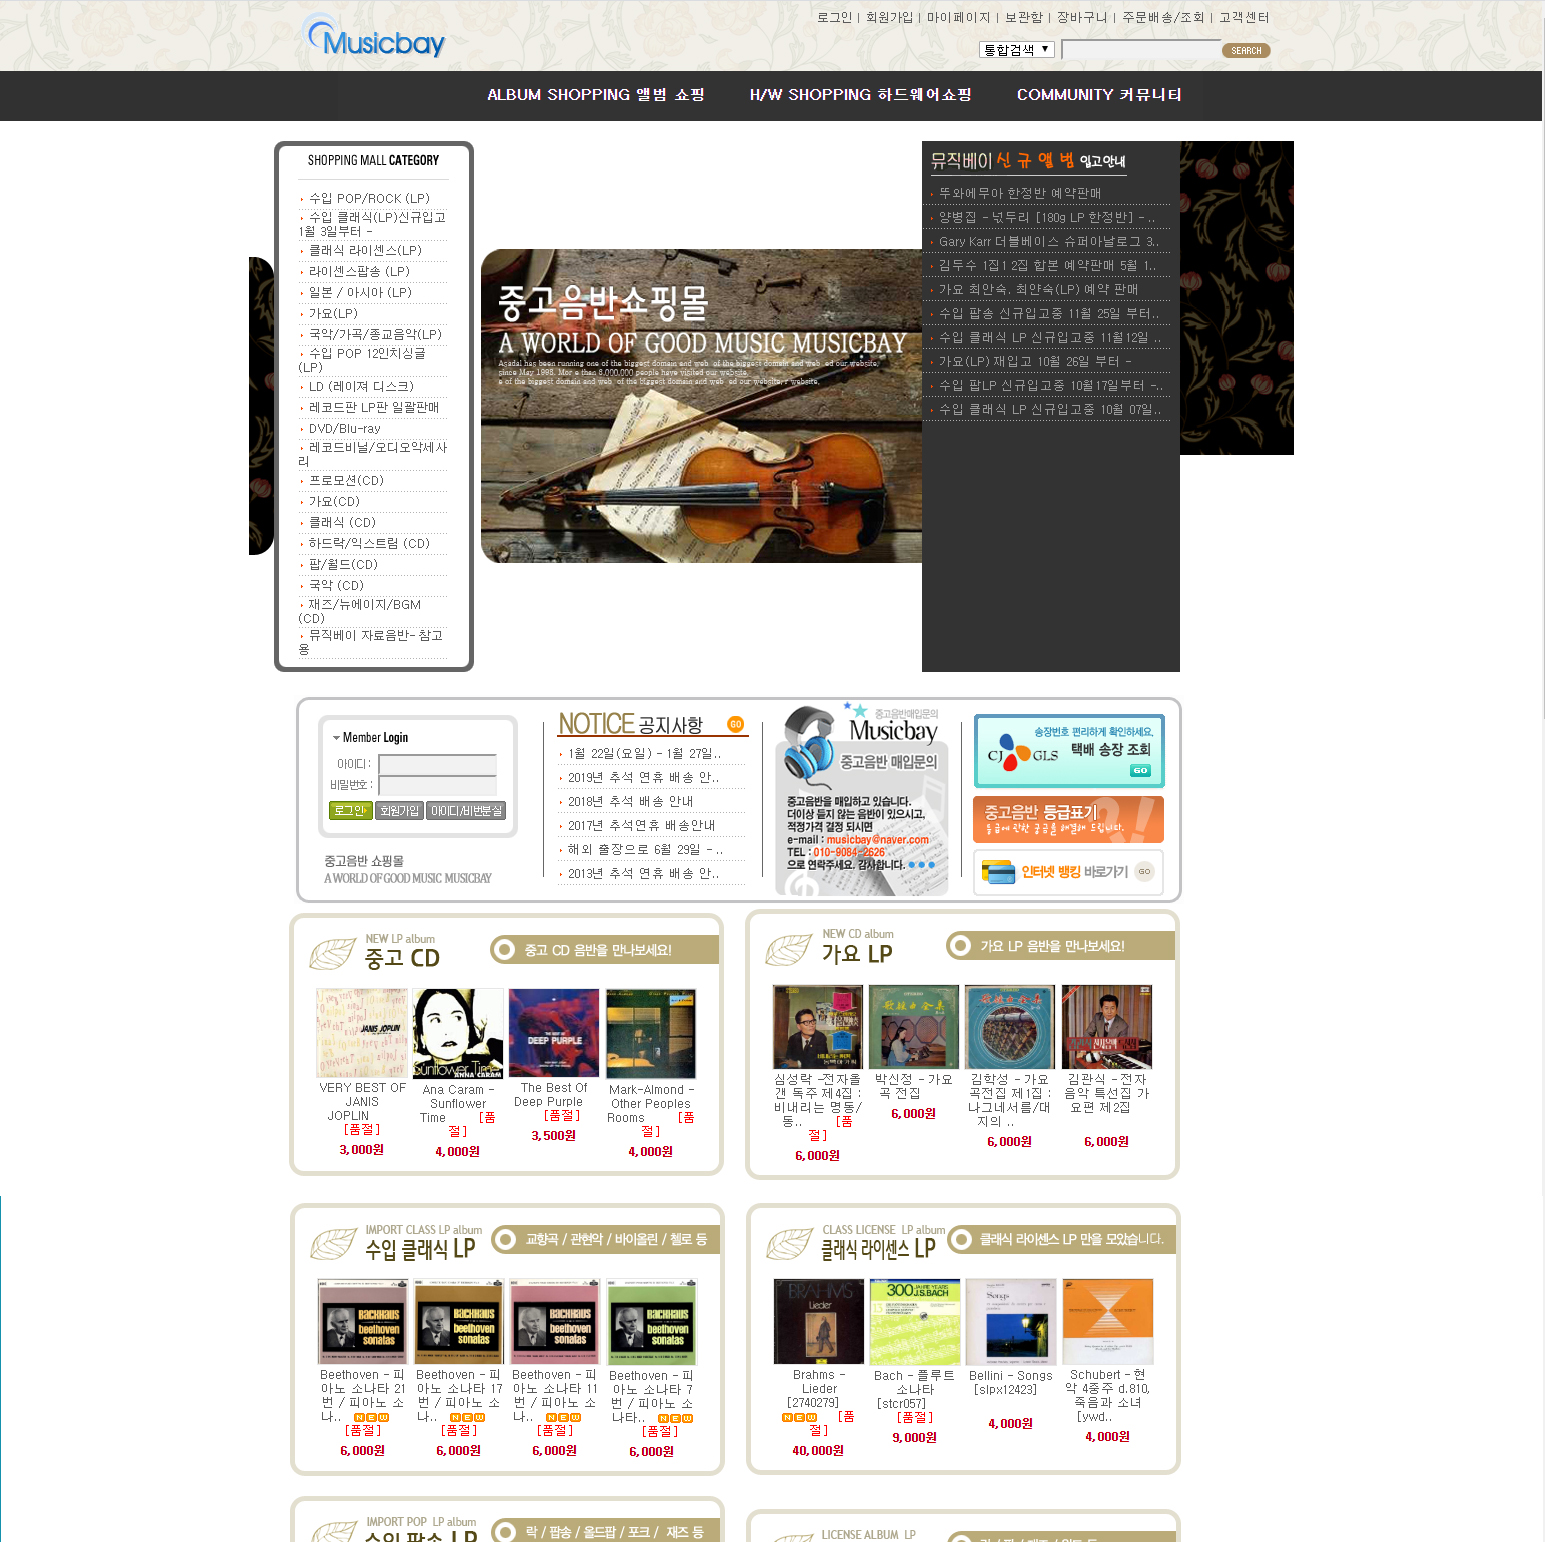The image size is (1545, 1542).
Task: Click the orange GO icon next to NOTICE
Action: tap(736, 724)
